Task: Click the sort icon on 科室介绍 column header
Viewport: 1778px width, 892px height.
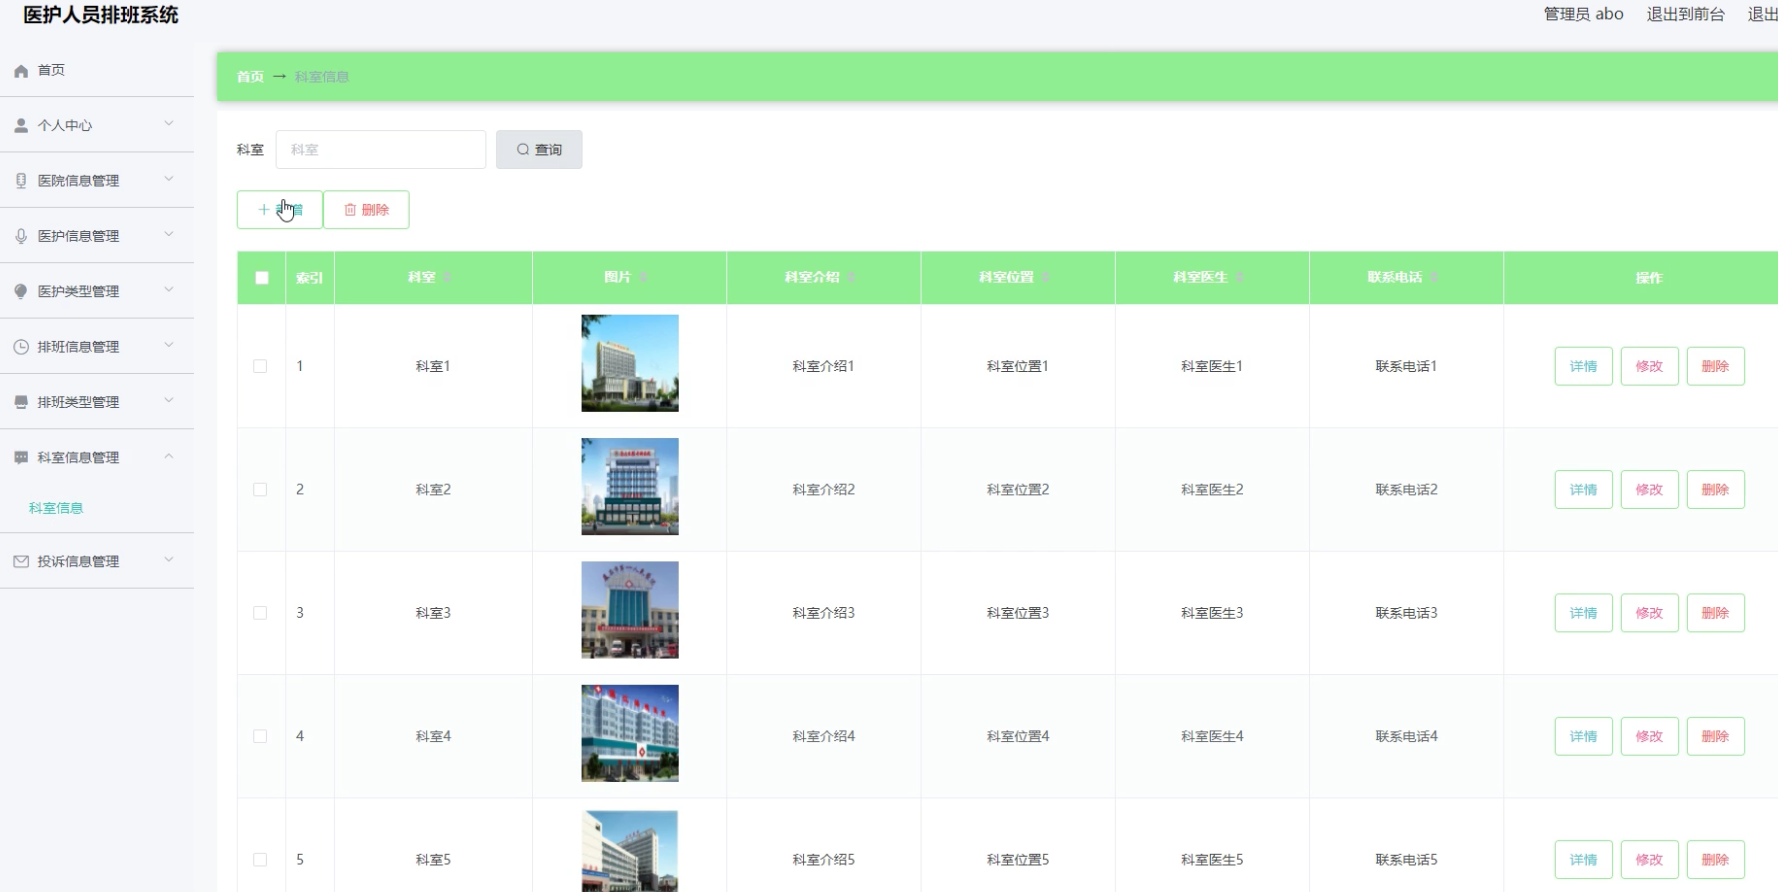Action: pyautogui.click(x=851, y=277)
